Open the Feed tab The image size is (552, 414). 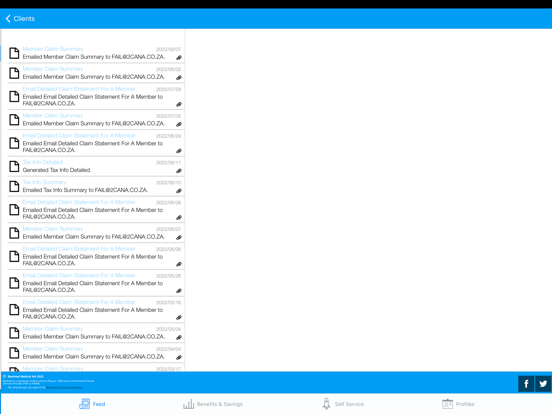click(92, 404)
